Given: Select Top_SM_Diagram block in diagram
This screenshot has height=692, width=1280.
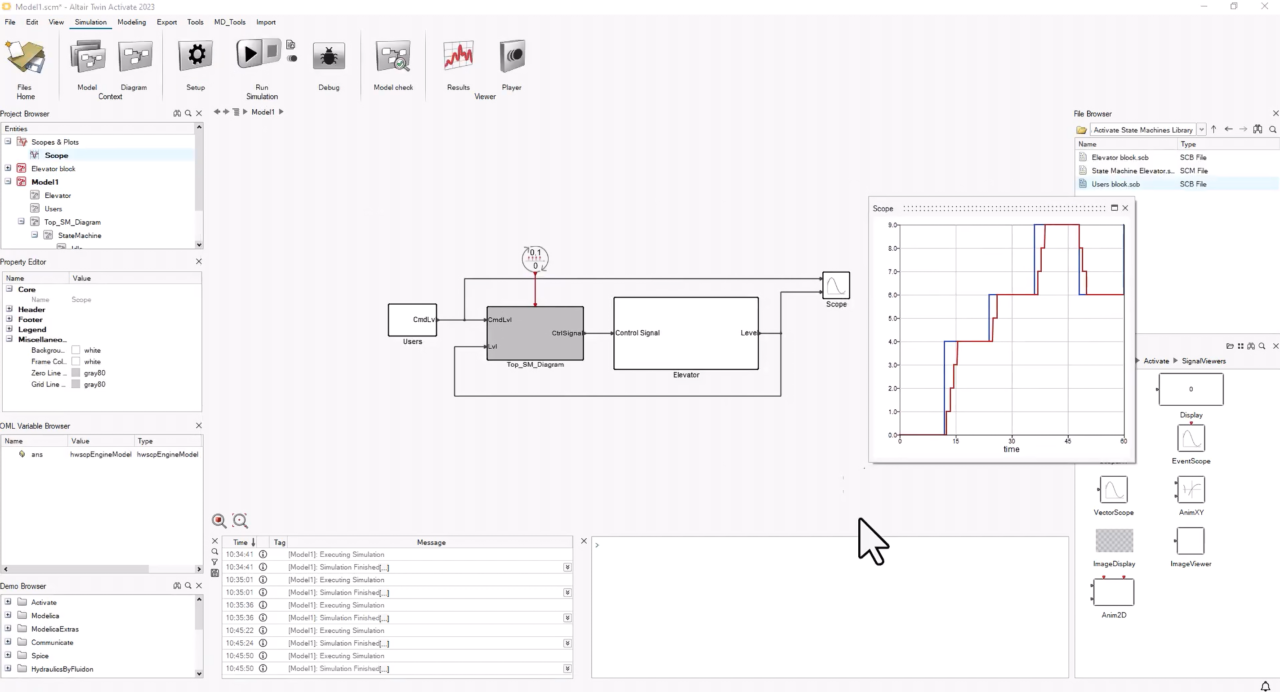Looking at the screenshot, I should pyautogui.click(x=535, y=333).
